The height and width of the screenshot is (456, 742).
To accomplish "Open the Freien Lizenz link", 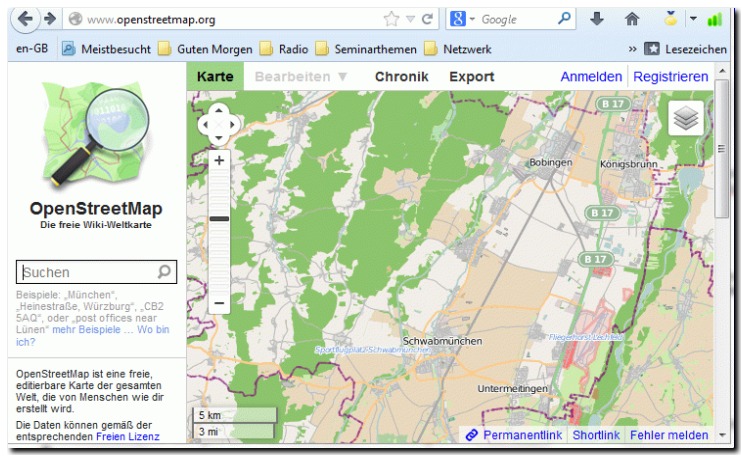I will click(x=128, y=436).
